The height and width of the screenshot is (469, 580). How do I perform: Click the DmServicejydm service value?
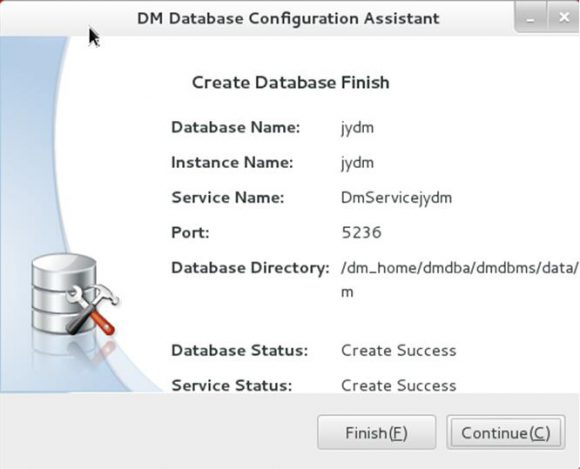coord(397,198)
